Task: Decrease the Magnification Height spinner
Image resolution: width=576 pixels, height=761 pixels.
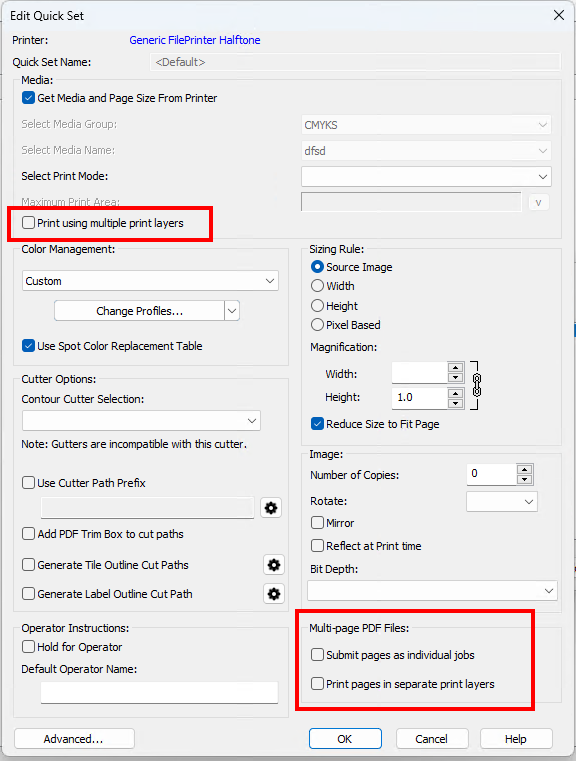Action: coord(455,403)
